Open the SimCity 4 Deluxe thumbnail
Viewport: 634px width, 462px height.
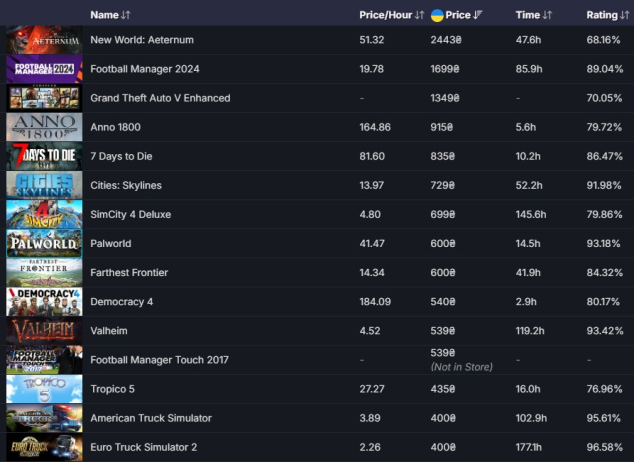point(44,214)
